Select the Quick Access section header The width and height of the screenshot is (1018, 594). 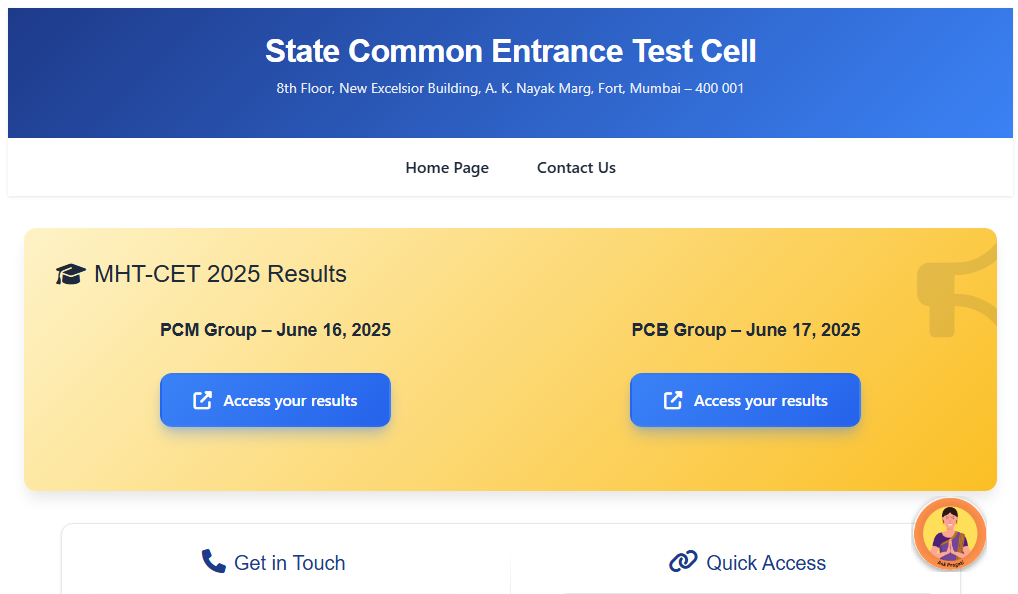point(766,562)
